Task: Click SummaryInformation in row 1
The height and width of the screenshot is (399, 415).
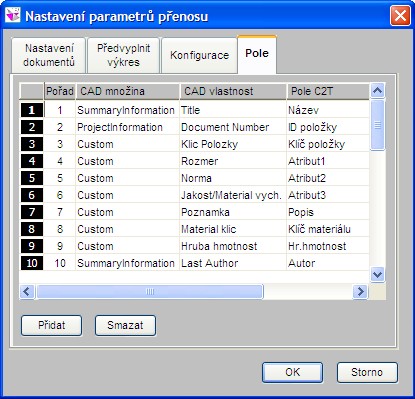Action: (127, 110)
